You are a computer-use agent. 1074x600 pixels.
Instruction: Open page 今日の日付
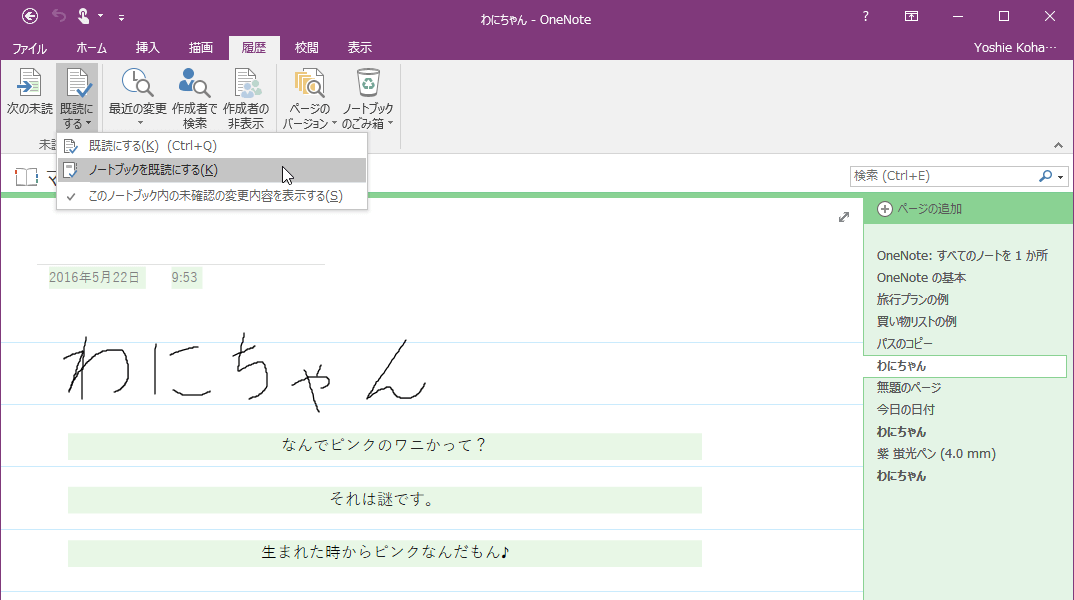906,409
